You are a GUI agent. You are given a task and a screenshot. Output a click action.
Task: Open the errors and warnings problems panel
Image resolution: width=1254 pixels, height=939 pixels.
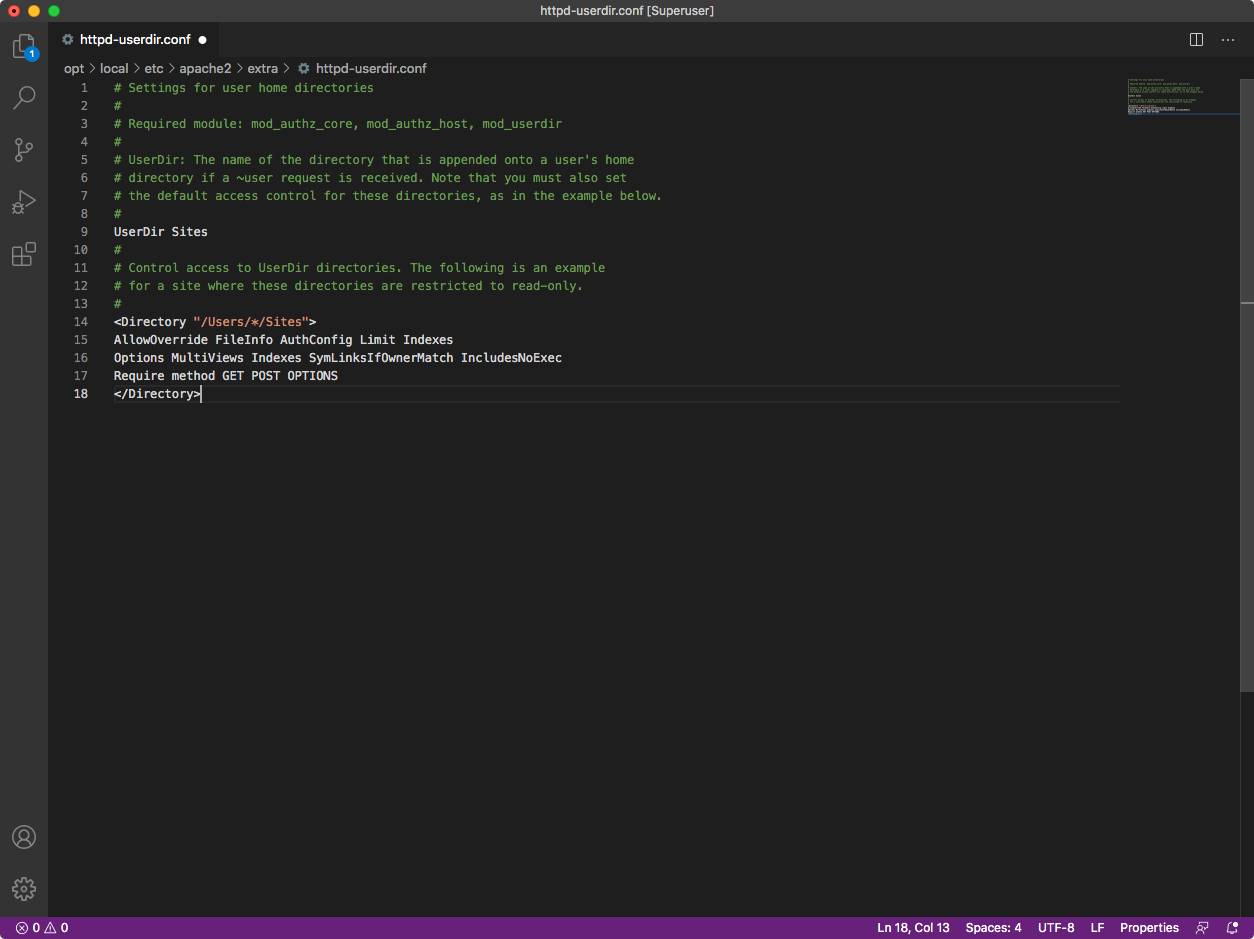[x=42, y=928]
